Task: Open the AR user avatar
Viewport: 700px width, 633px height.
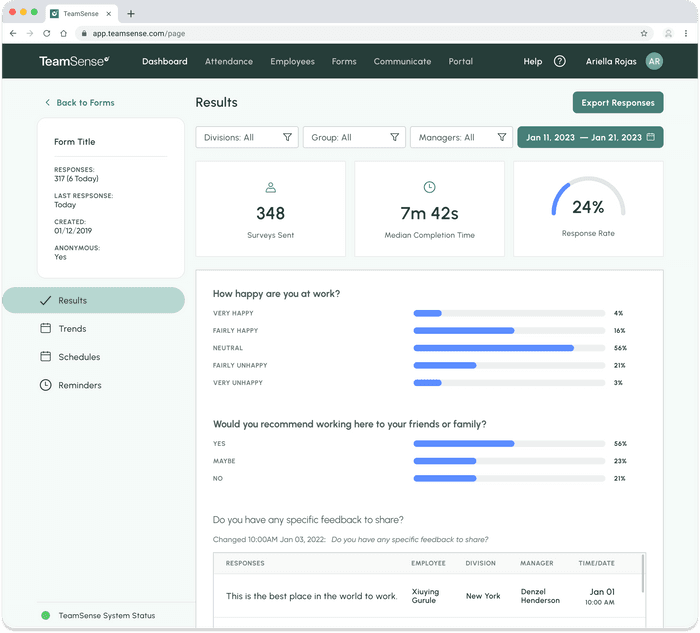Action: [x=654, y=61]
